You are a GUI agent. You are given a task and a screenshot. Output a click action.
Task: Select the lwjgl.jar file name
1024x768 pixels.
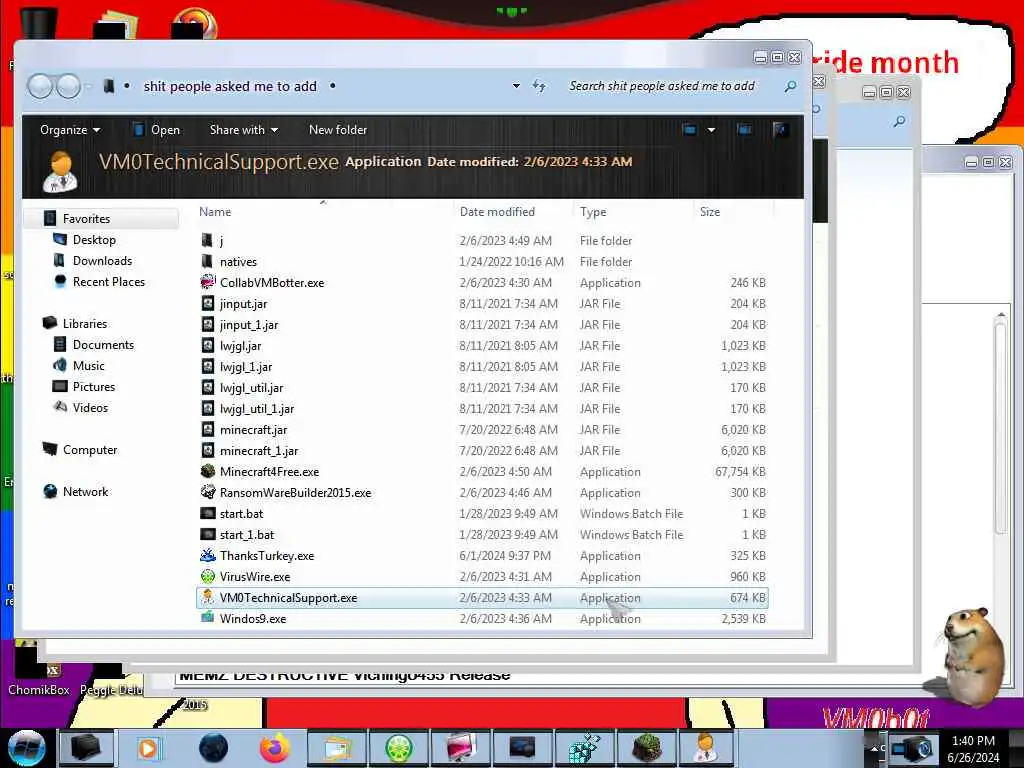click(x=240, y=345)
